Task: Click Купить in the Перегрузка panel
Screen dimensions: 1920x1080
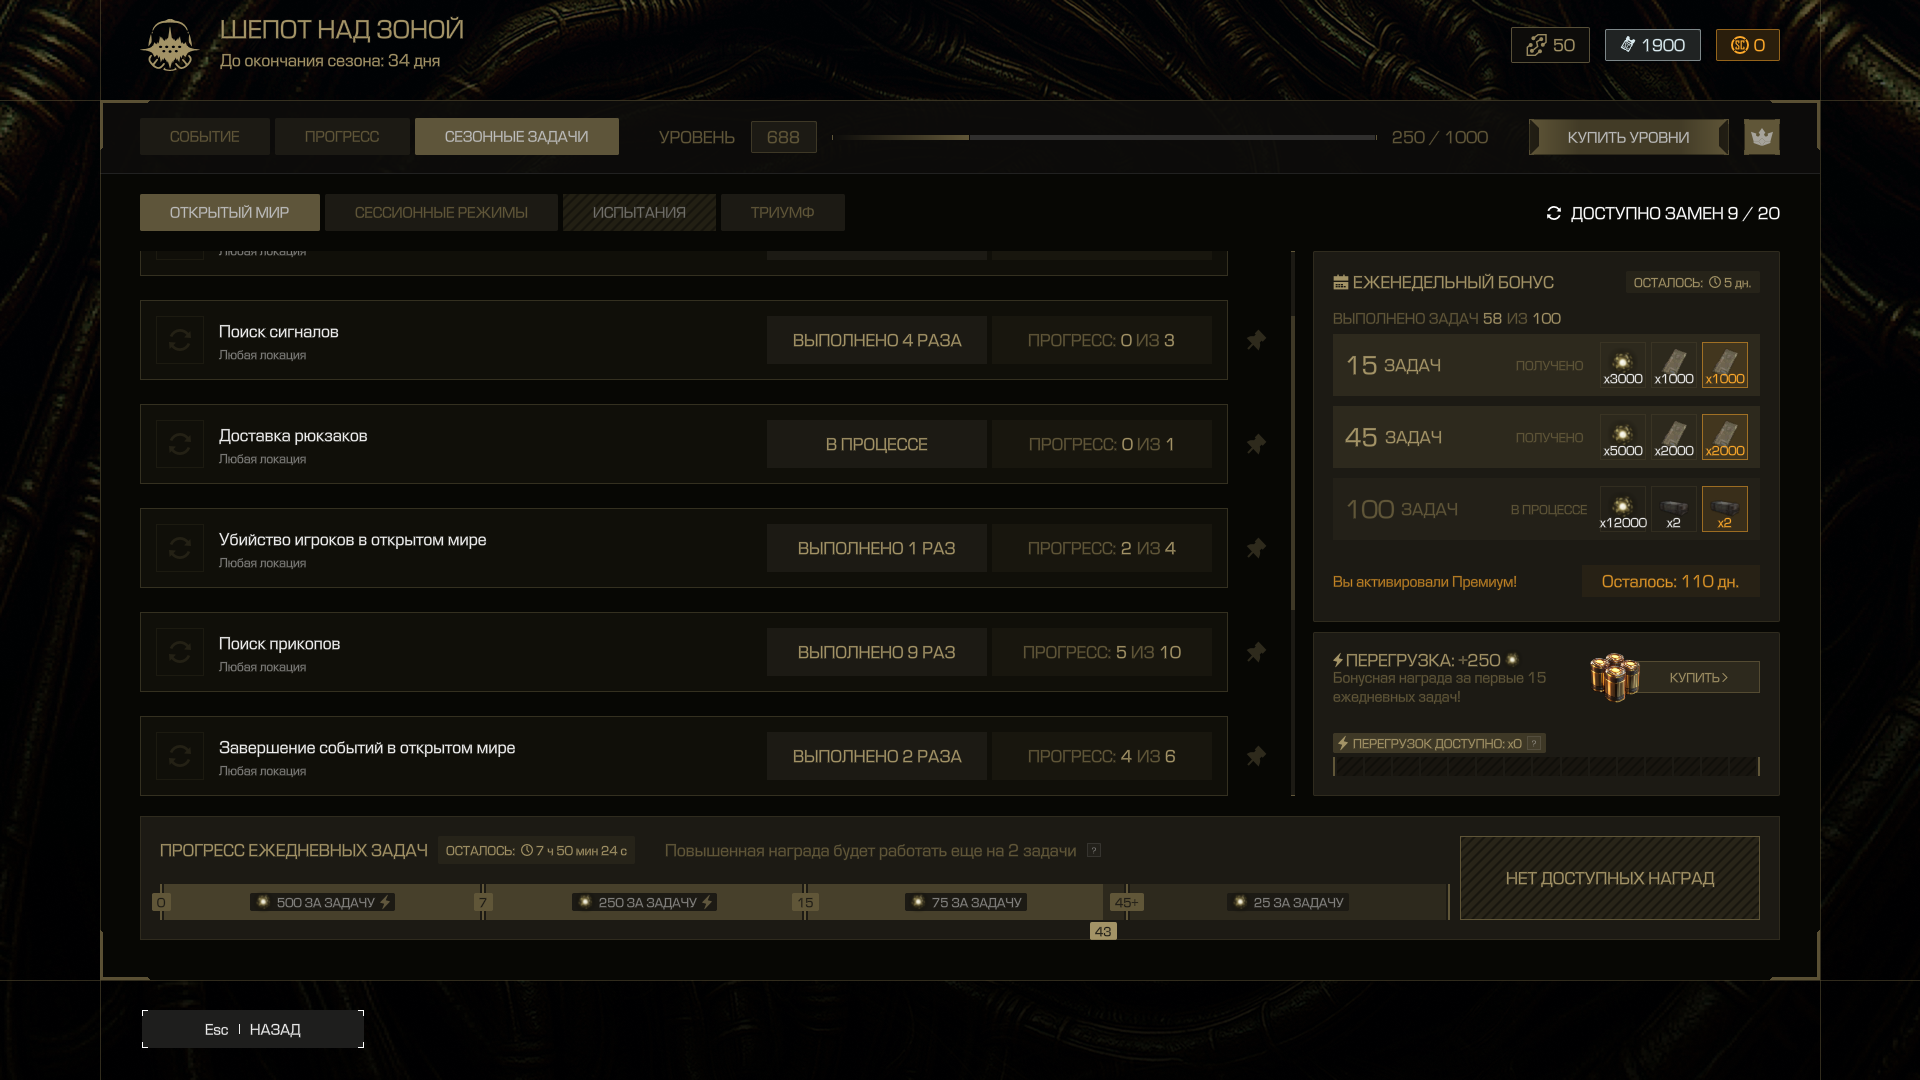Action: [1698, 677]
